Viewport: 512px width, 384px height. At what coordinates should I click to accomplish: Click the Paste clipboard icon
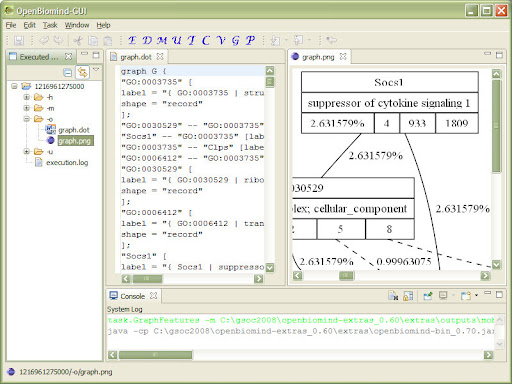pyautogui.click(x=107, y=41)
